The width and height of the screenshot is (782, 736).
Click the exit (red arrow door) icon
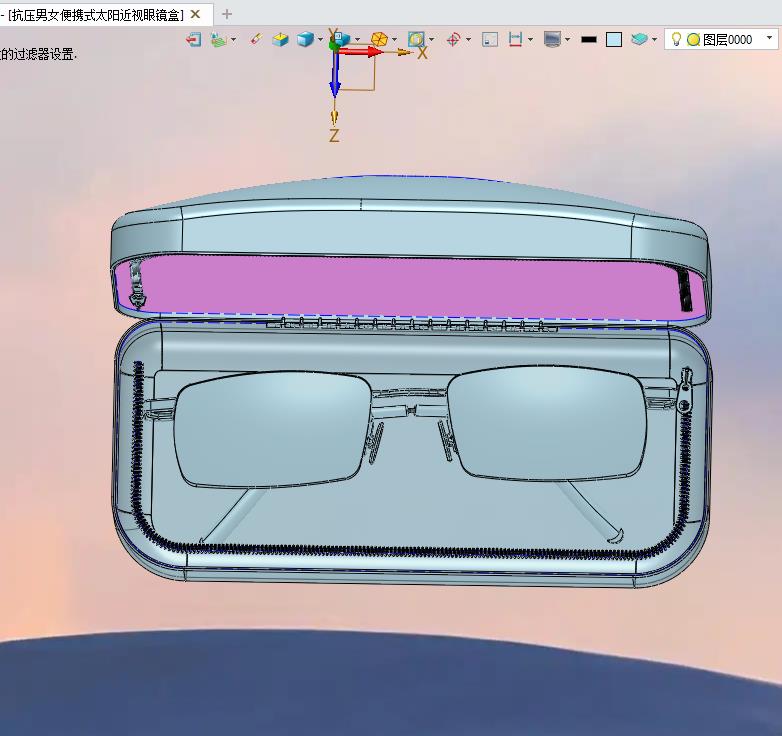click(194, 39)
